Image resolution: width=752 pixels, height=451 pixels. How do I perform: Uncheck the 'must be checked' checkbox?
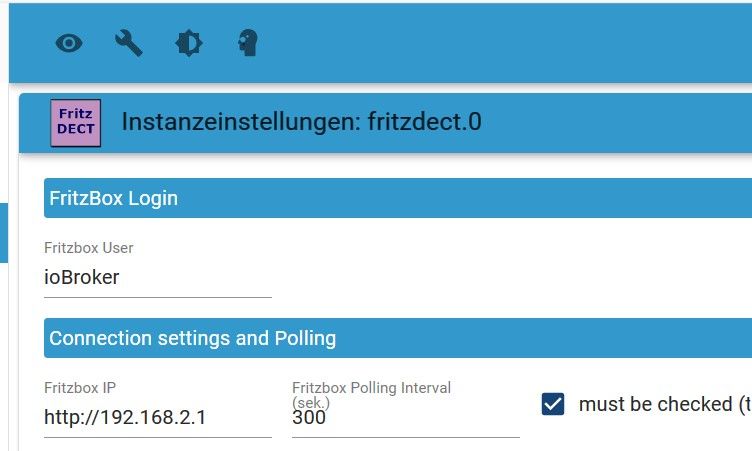(552, 404)
